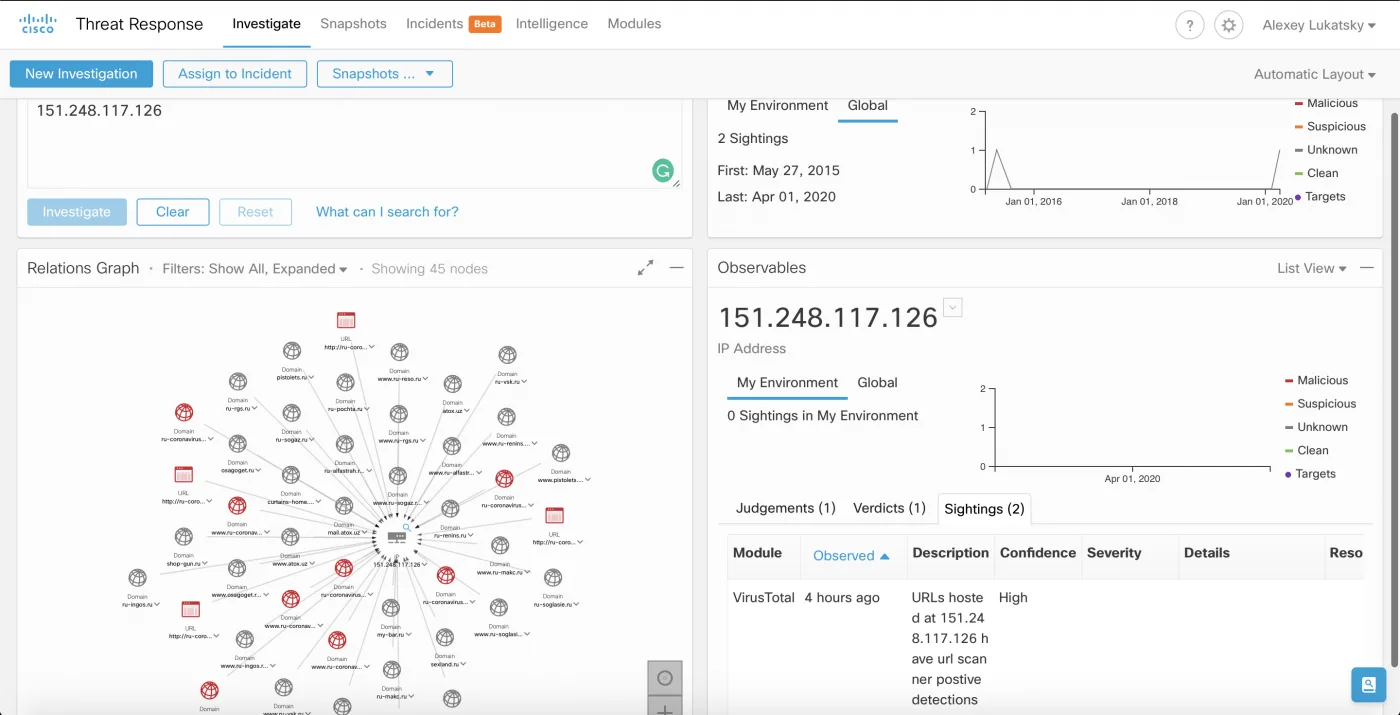Click the green Grammarly icon in the search box
The image size is (1400, 715).
pyautogui.click(x=663, y=171)
